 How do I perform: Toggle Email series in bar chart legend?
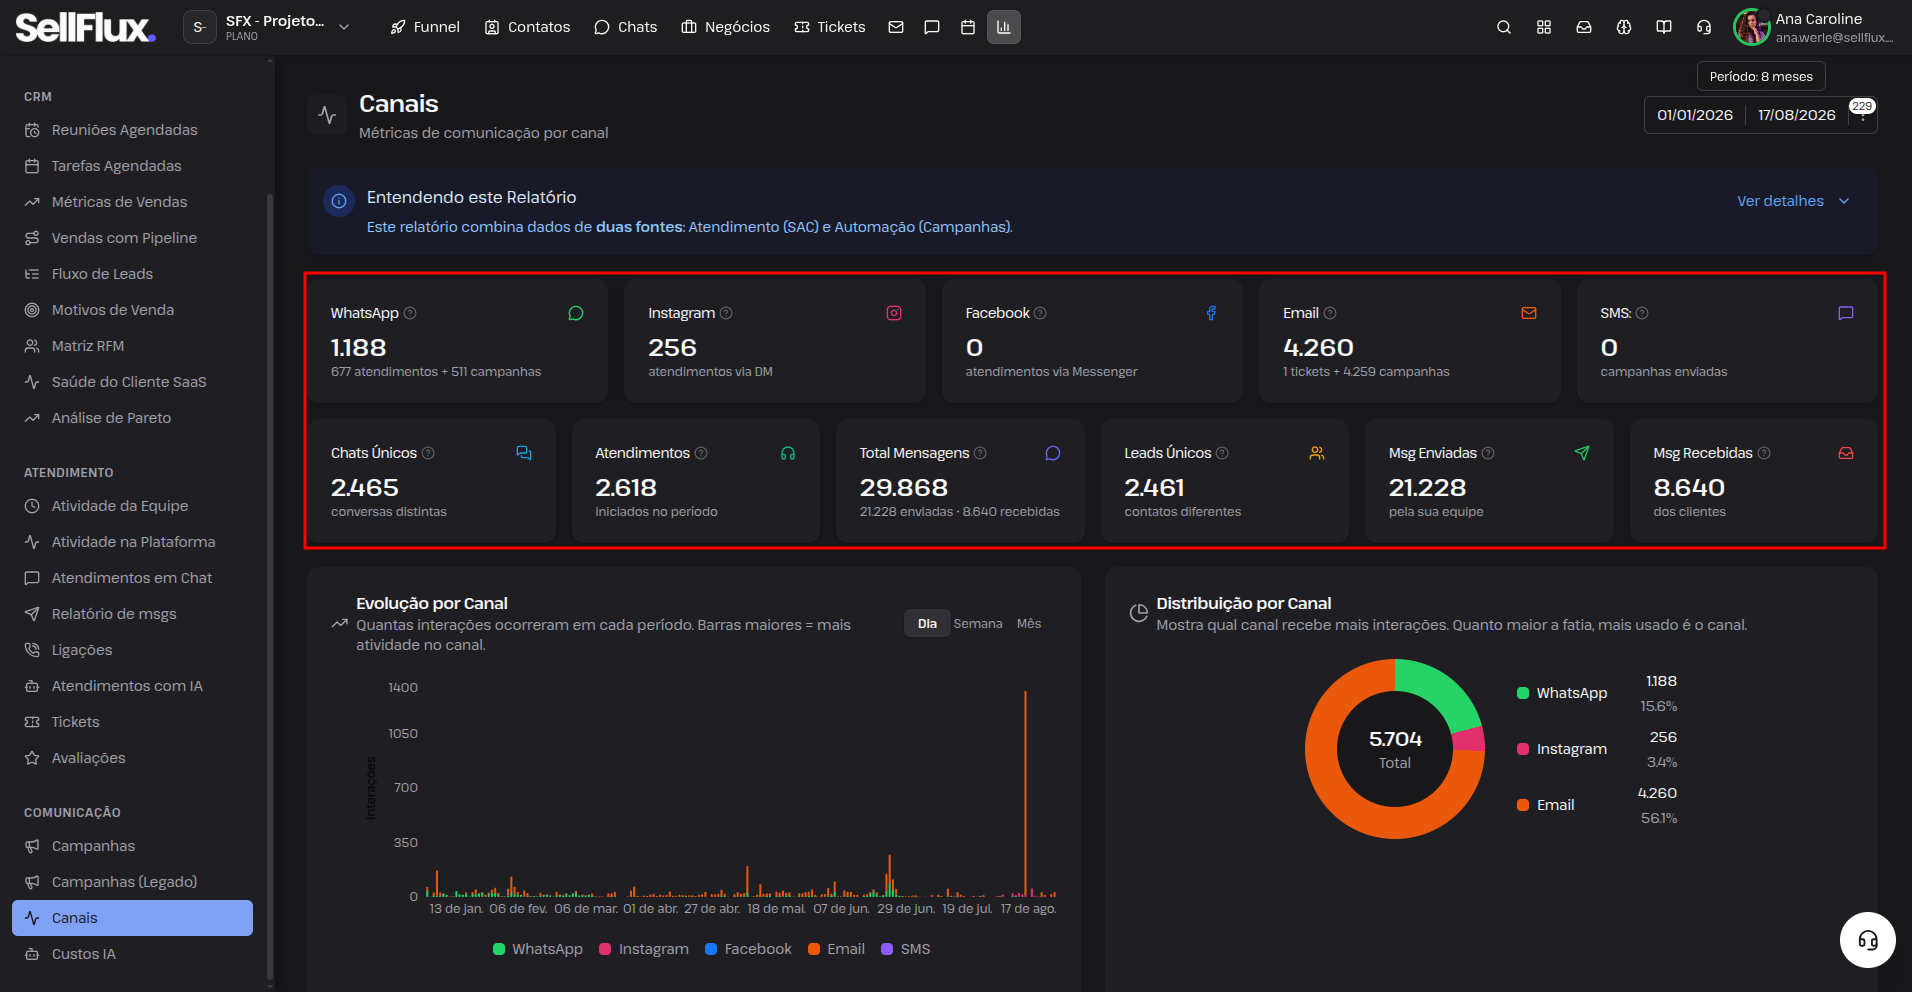(836, 949)
